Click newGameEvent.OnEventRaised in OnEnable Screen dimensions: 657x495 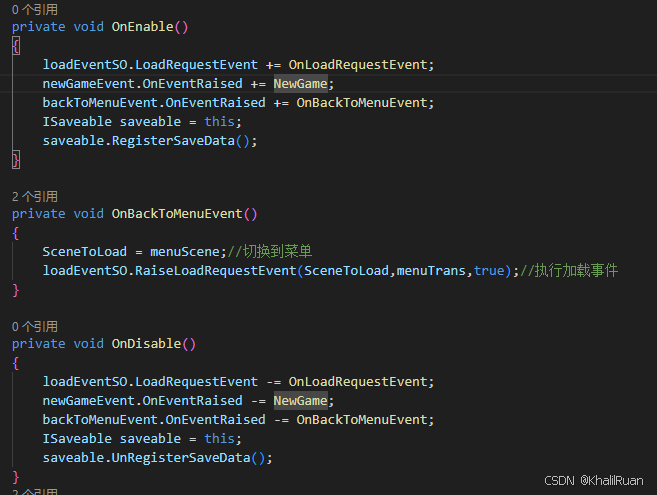pos(142,84)
